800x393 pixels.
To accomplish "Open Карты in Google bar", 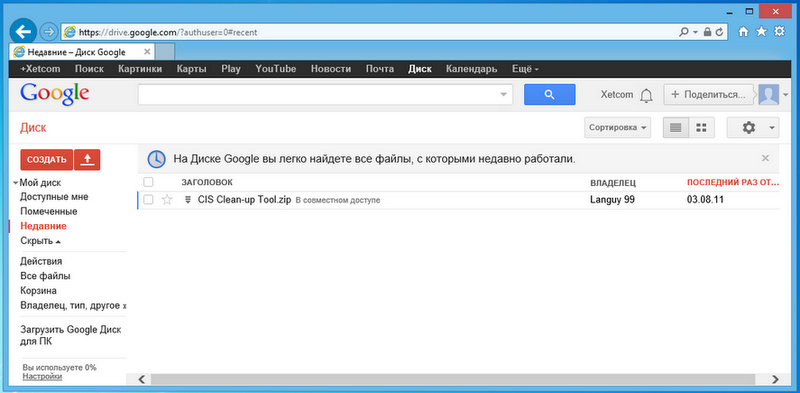I will (192, 69).
